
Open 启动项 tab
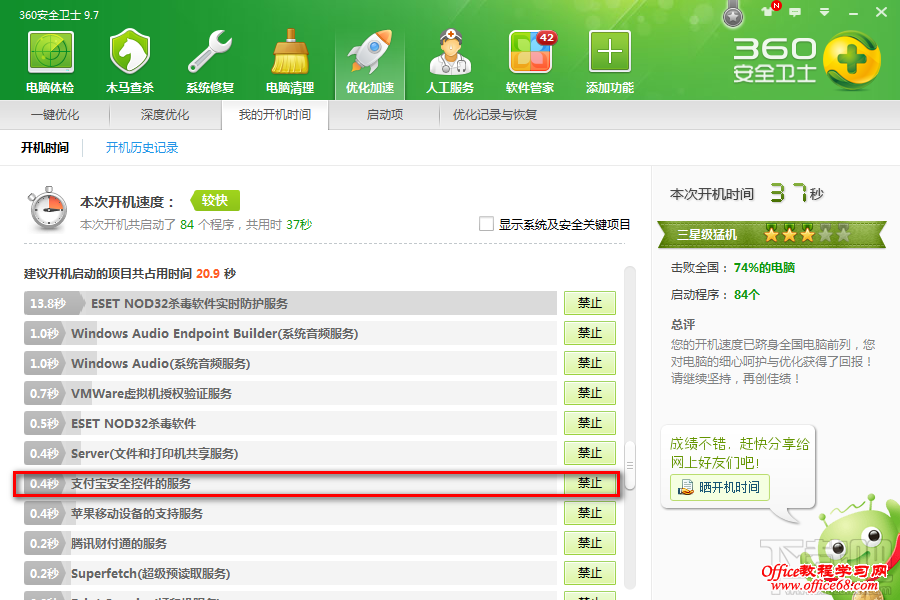tap(385, 115)
